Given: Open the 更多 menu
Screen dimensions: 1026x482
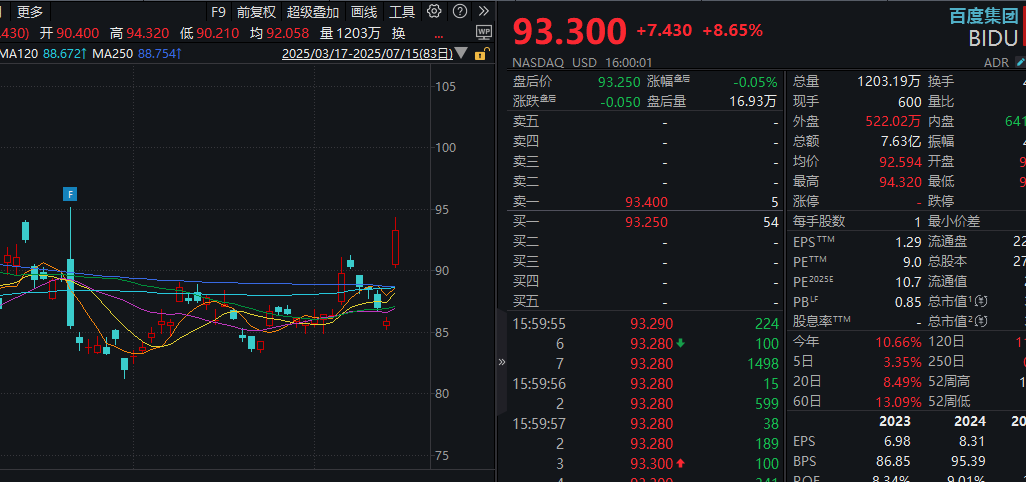Looking at the screenshot, I should tap(30, 11).
